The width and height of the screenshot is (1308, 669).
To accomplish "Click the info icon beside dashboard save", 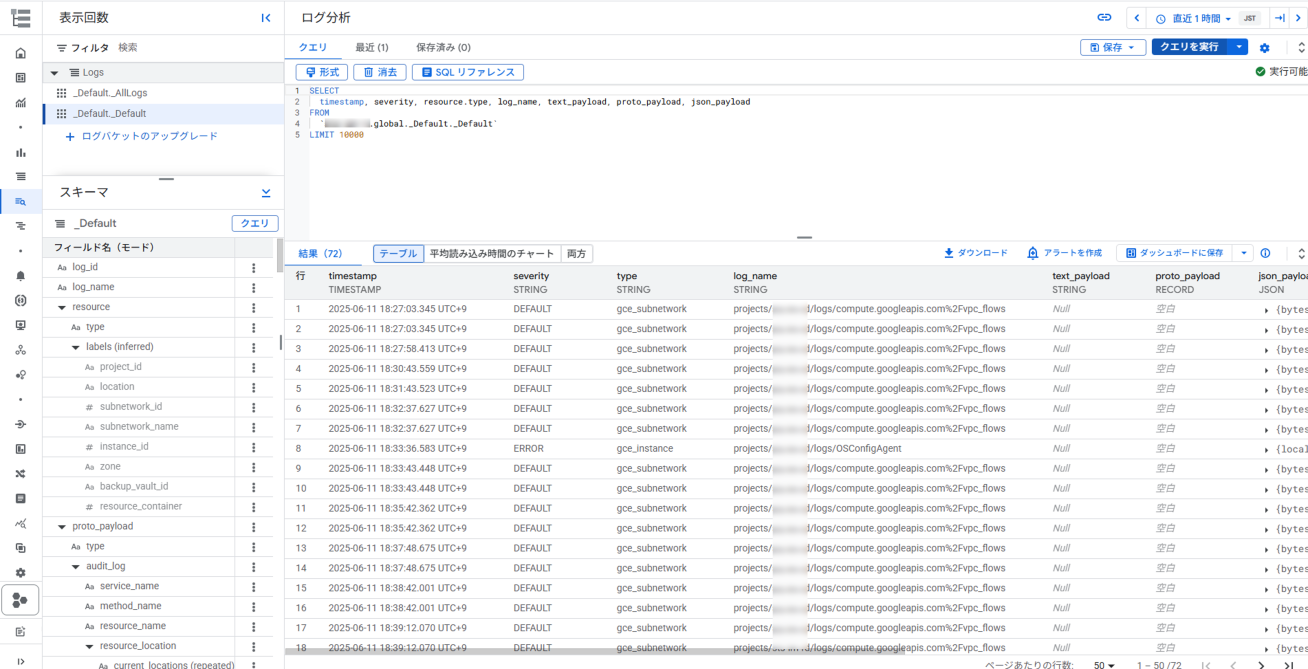I will pyautogui.click(x=1265, y=253).
